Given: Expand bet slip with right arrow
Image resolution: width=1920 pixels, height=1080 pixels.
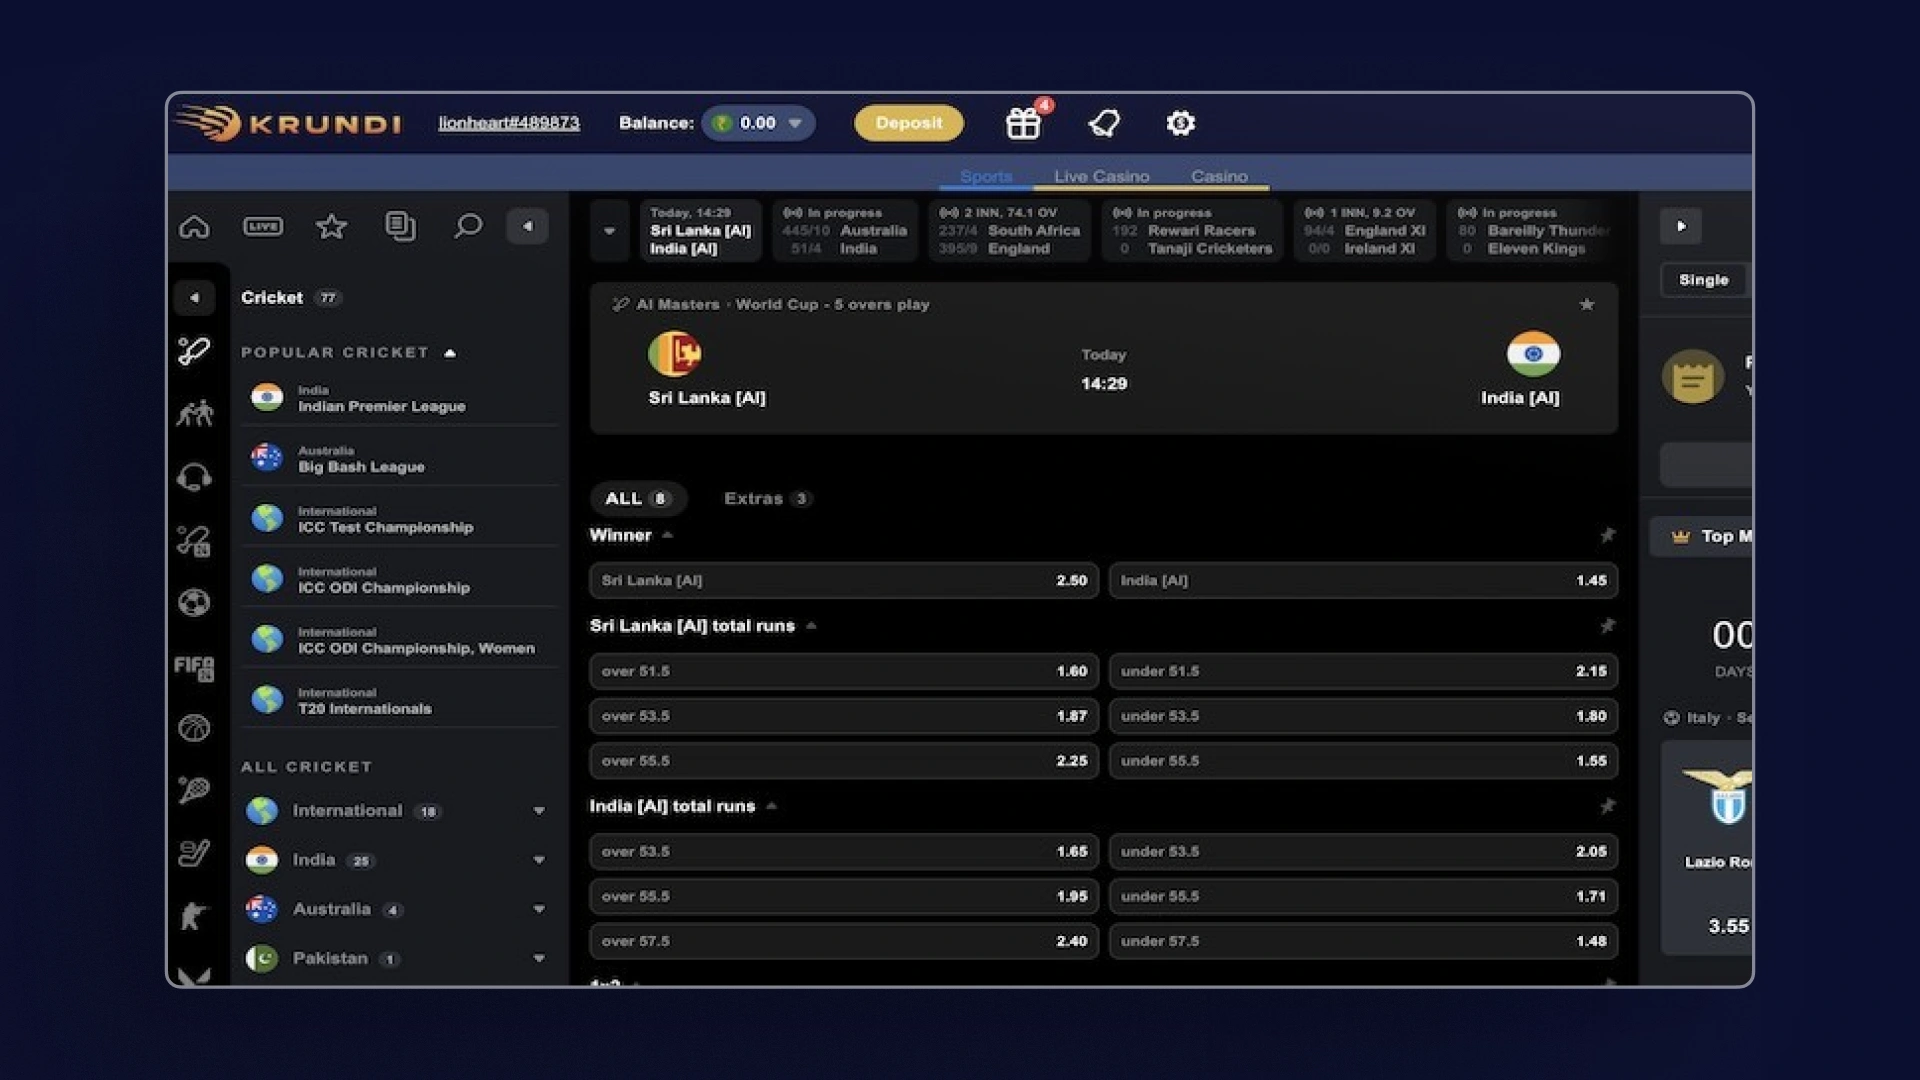Looking at the screenshot, I should point(1681,226).
